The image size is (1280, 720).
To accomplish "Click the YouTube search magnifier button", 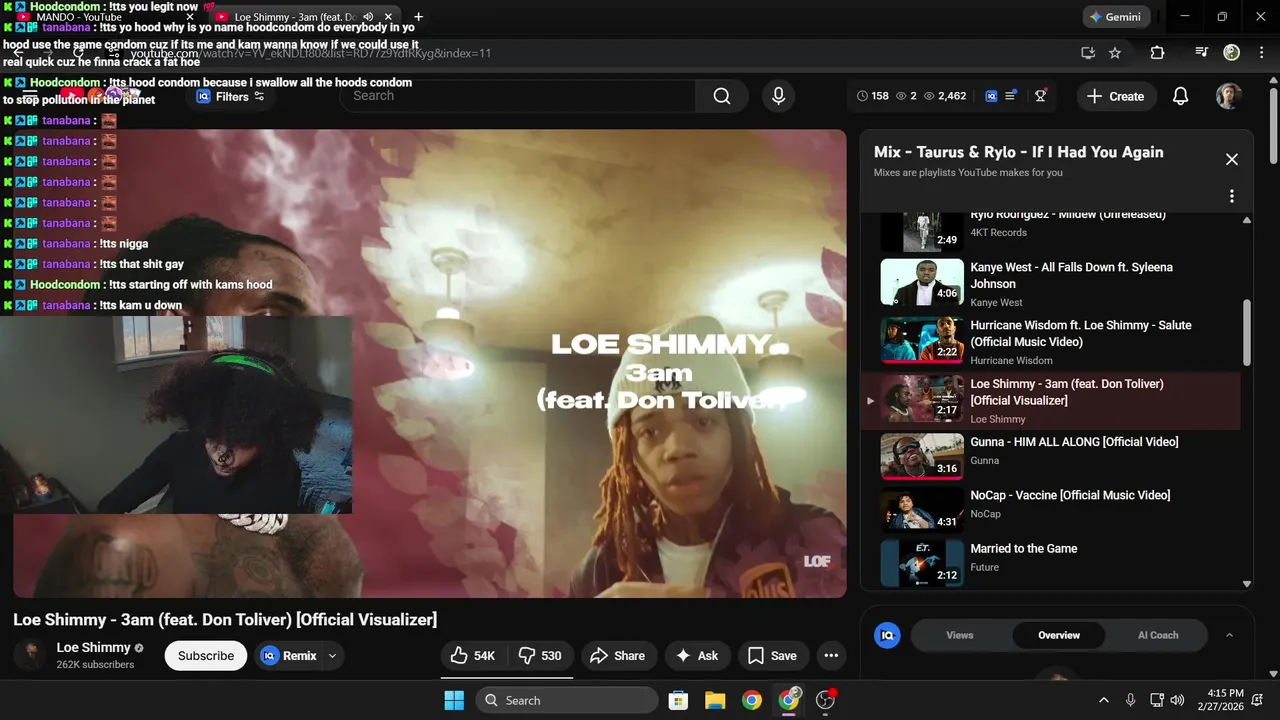I will click(x=722, y=96).
